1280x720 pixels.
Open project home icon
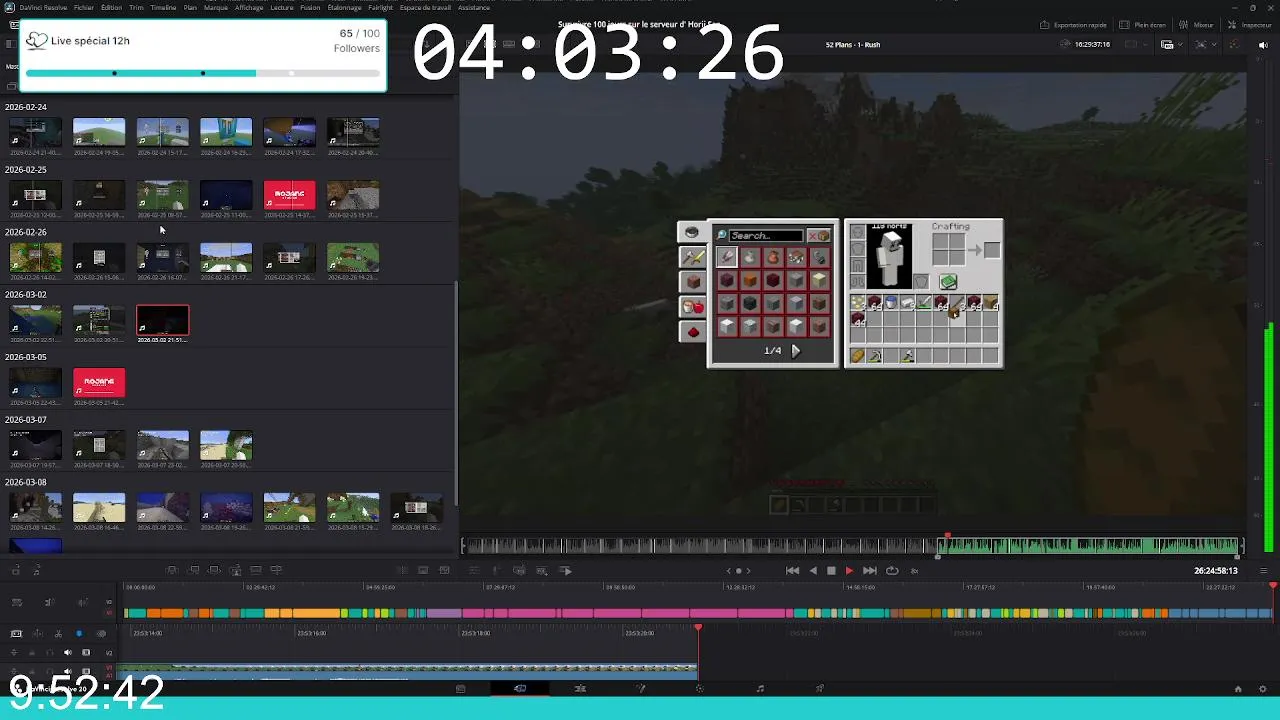coord(1238,689)
